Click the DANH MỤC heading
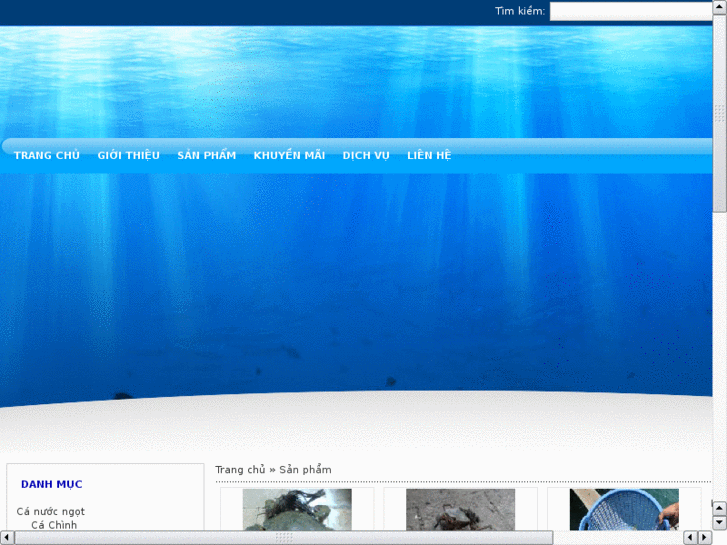Viewport: 727px width, 545px height. tap(51, 484)
